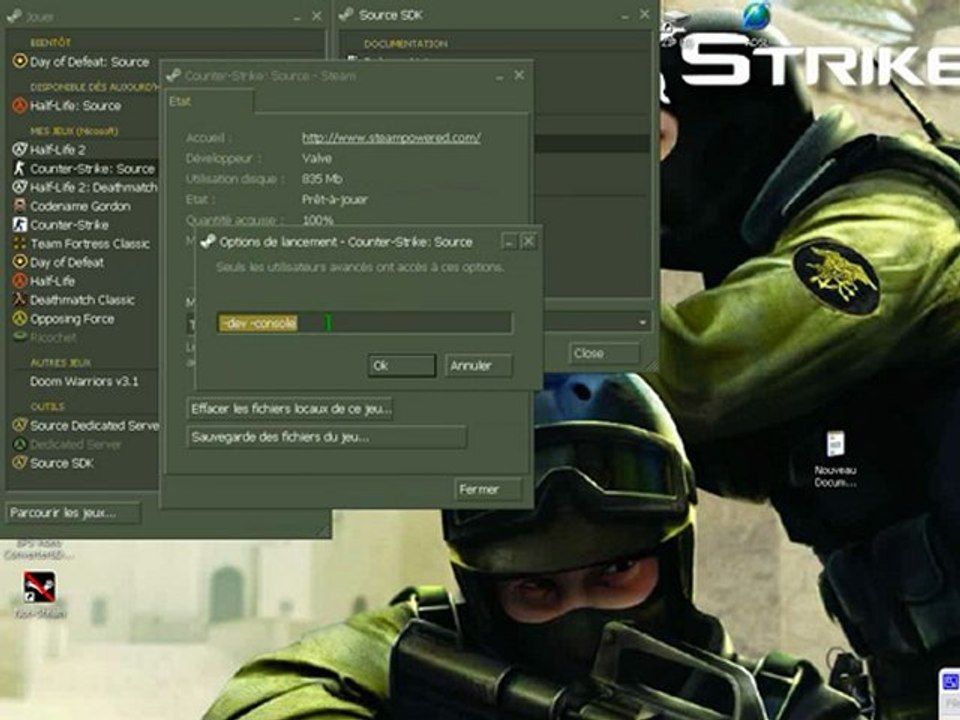
Task: Click the Half-Life 2: Deathmatch icon
Action: 20,187
